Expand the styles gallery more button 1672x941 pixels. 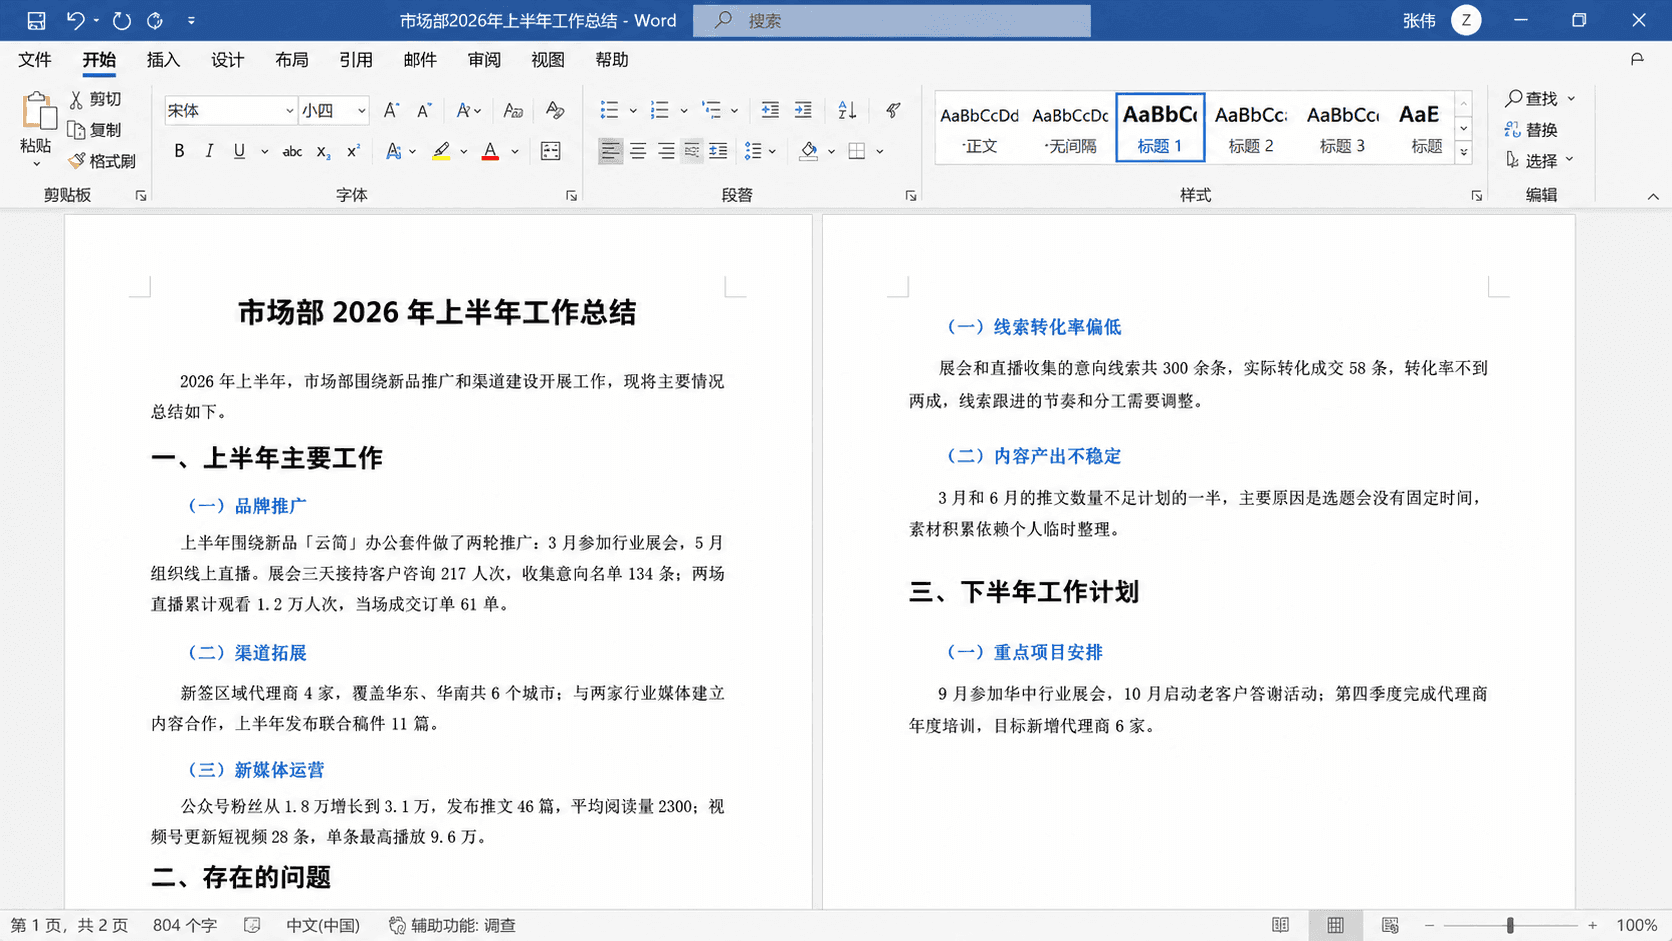click(1464, 152)
